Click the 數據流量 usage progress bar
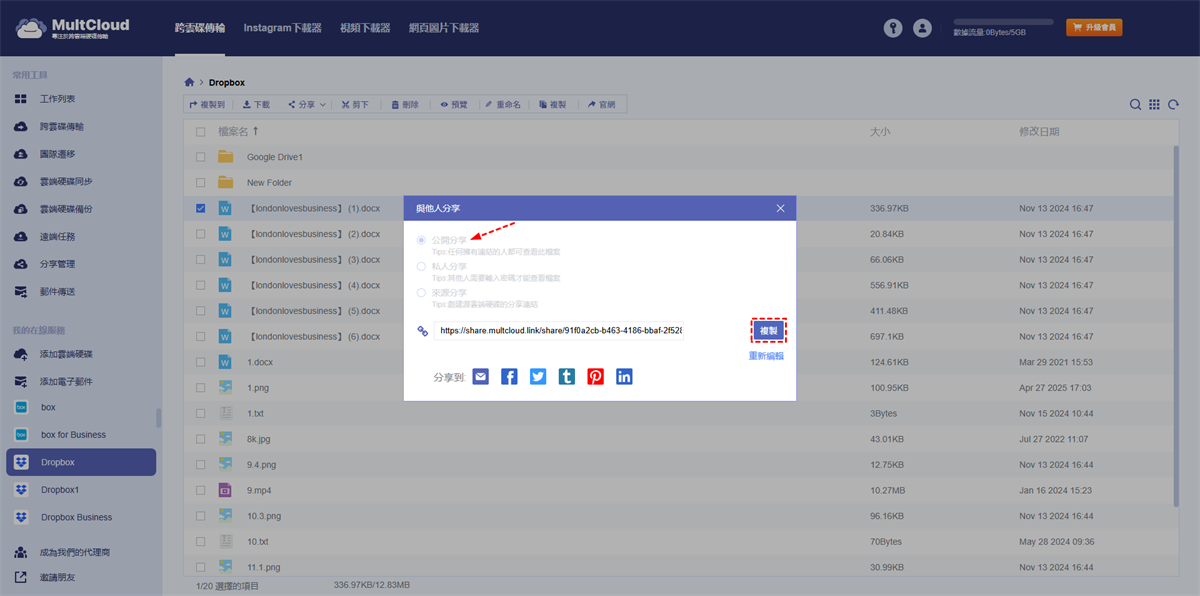 pyautogui.click(x=1003, y=21)
